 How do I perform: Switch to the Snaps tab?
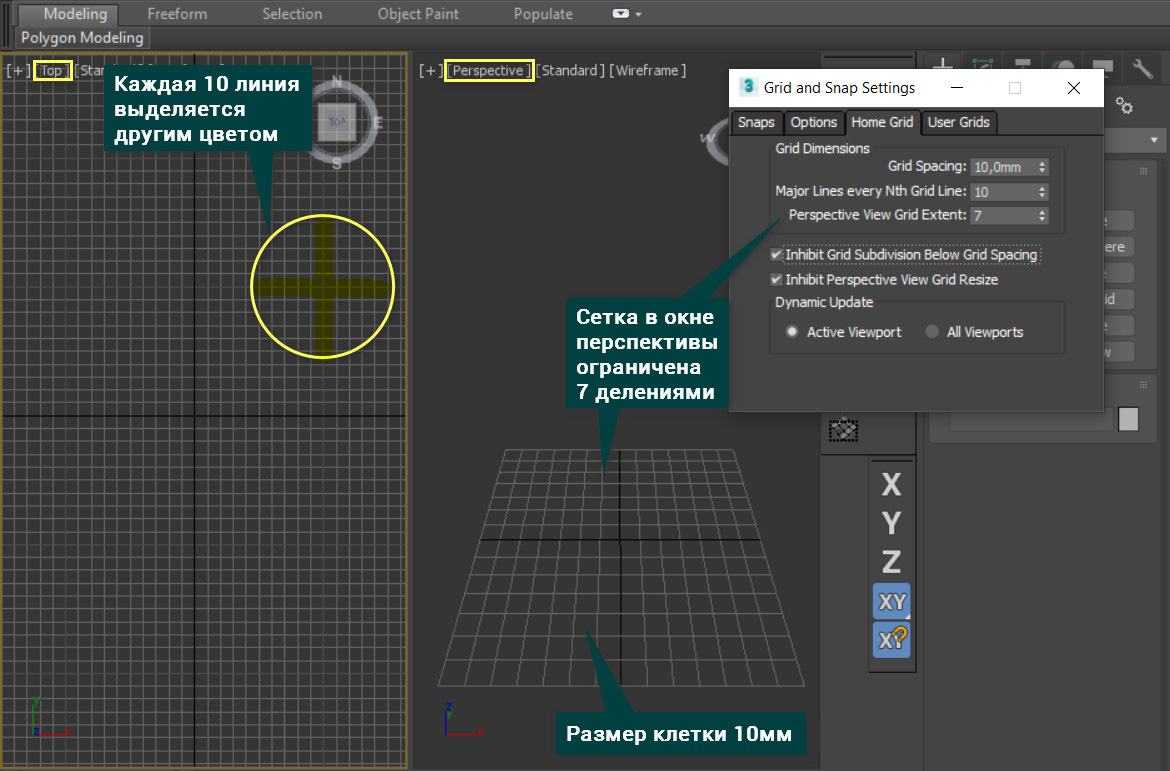click(756, 122)
